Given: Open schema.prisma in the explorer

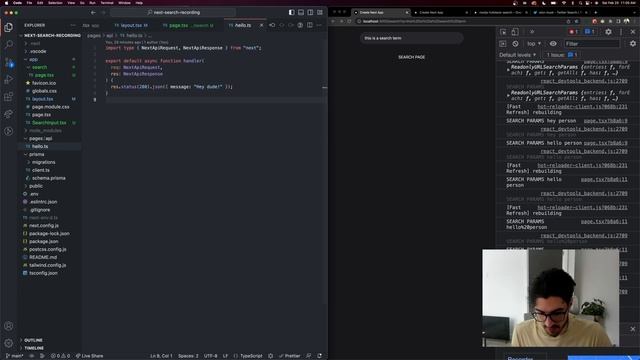Looking at the screenshot, I should [49, 178].
